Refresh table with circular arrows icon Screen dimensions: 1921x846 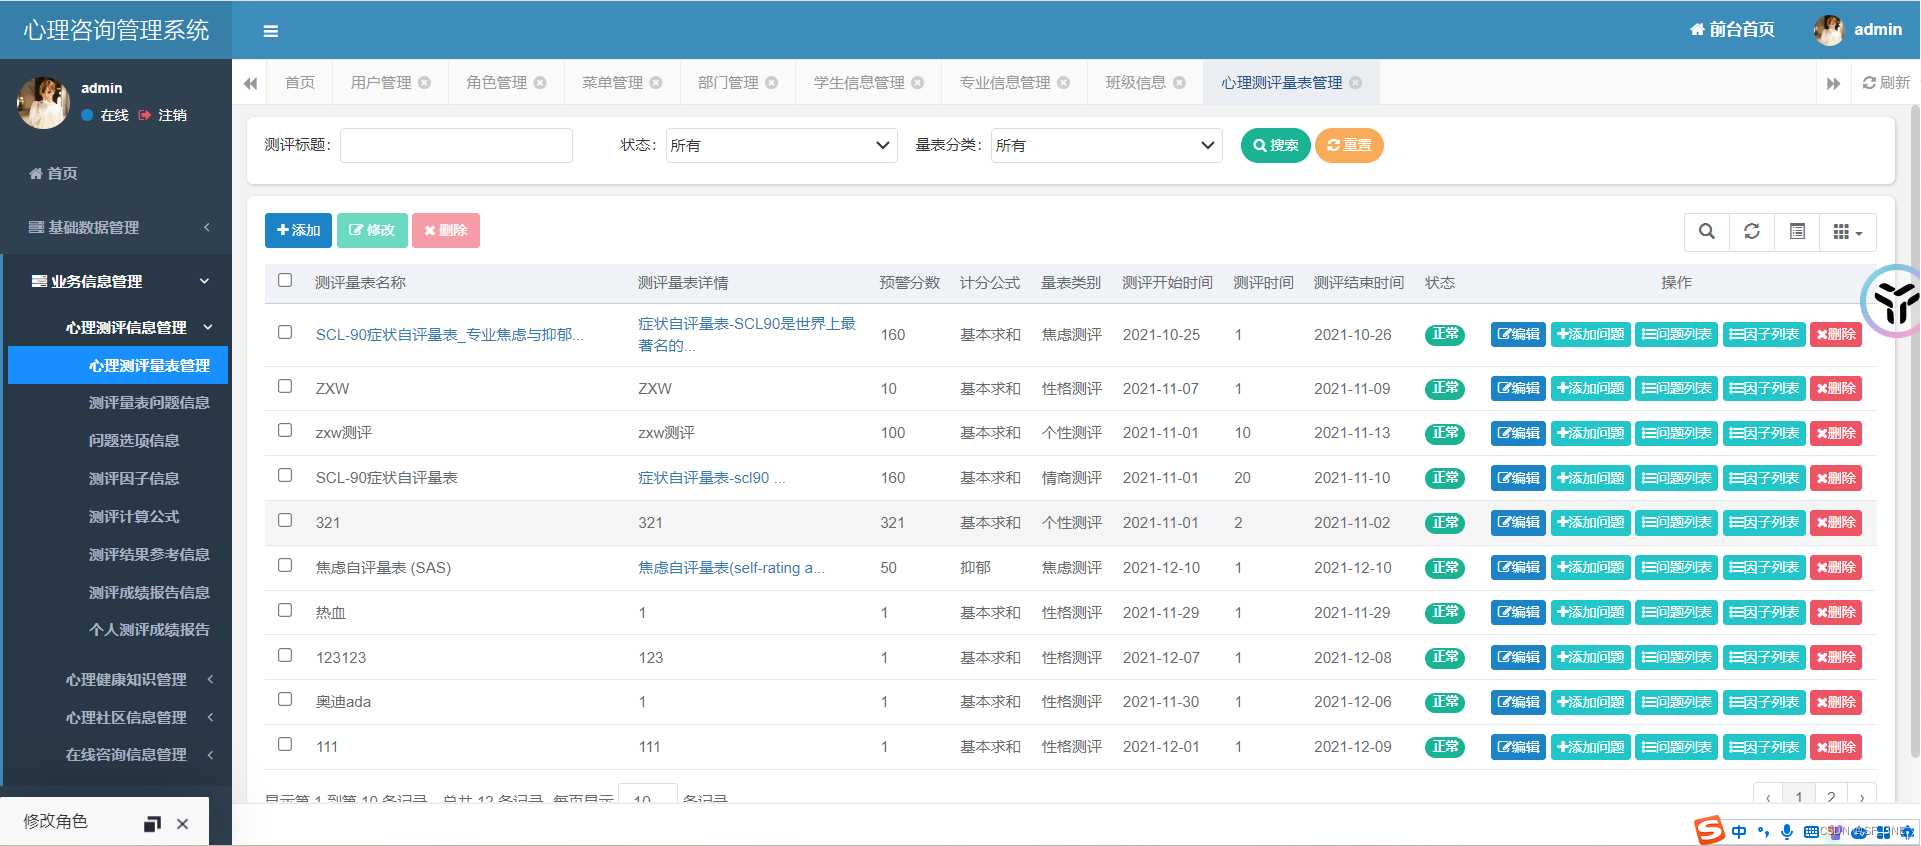tap(1752, 232)
